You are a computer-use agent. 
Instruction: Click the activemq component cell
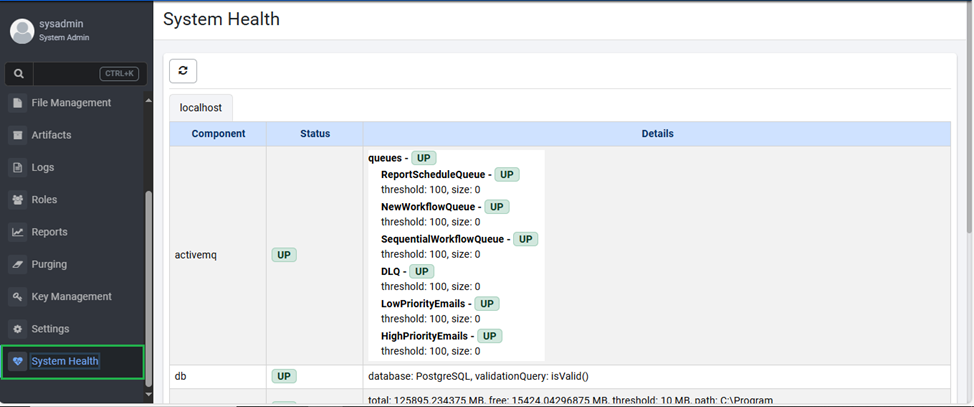pos(218,255)
